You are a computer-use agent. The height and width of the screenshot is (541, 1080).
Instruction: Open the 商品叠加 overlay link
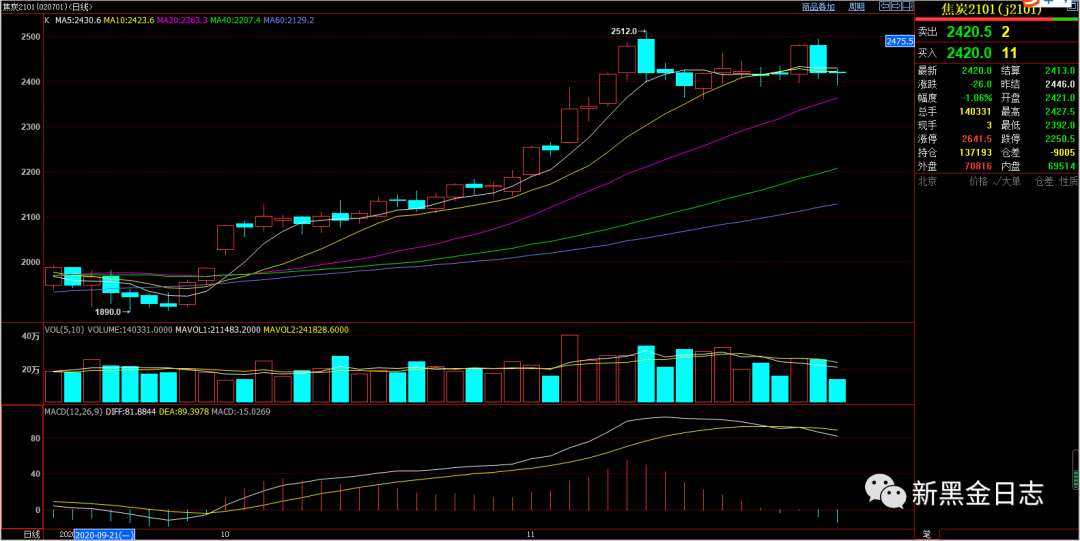click(818, 6)
